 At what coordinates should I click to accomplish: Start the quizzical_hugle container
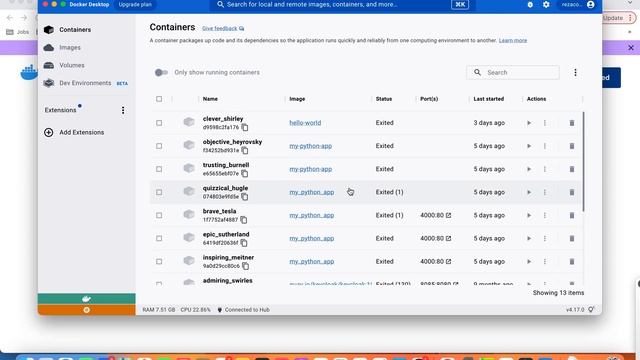pos(529,192)
